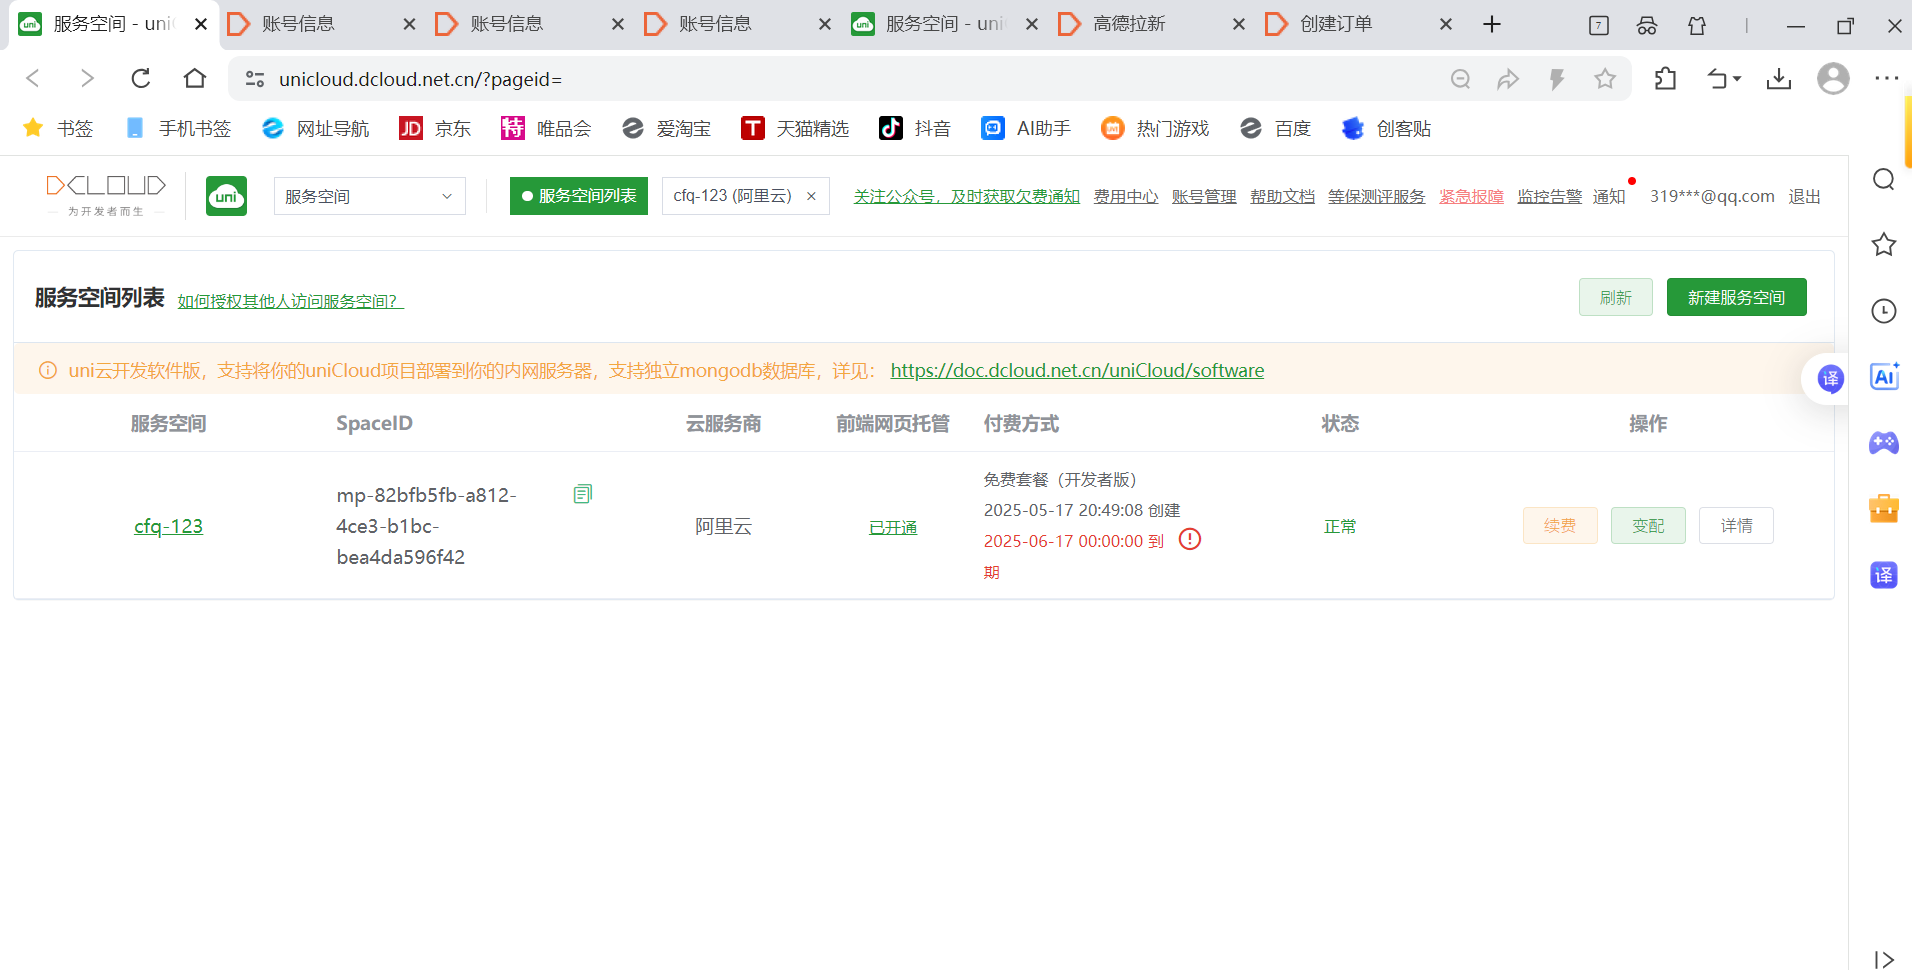Open the DCloud logo home link

(x=106, y=196)
